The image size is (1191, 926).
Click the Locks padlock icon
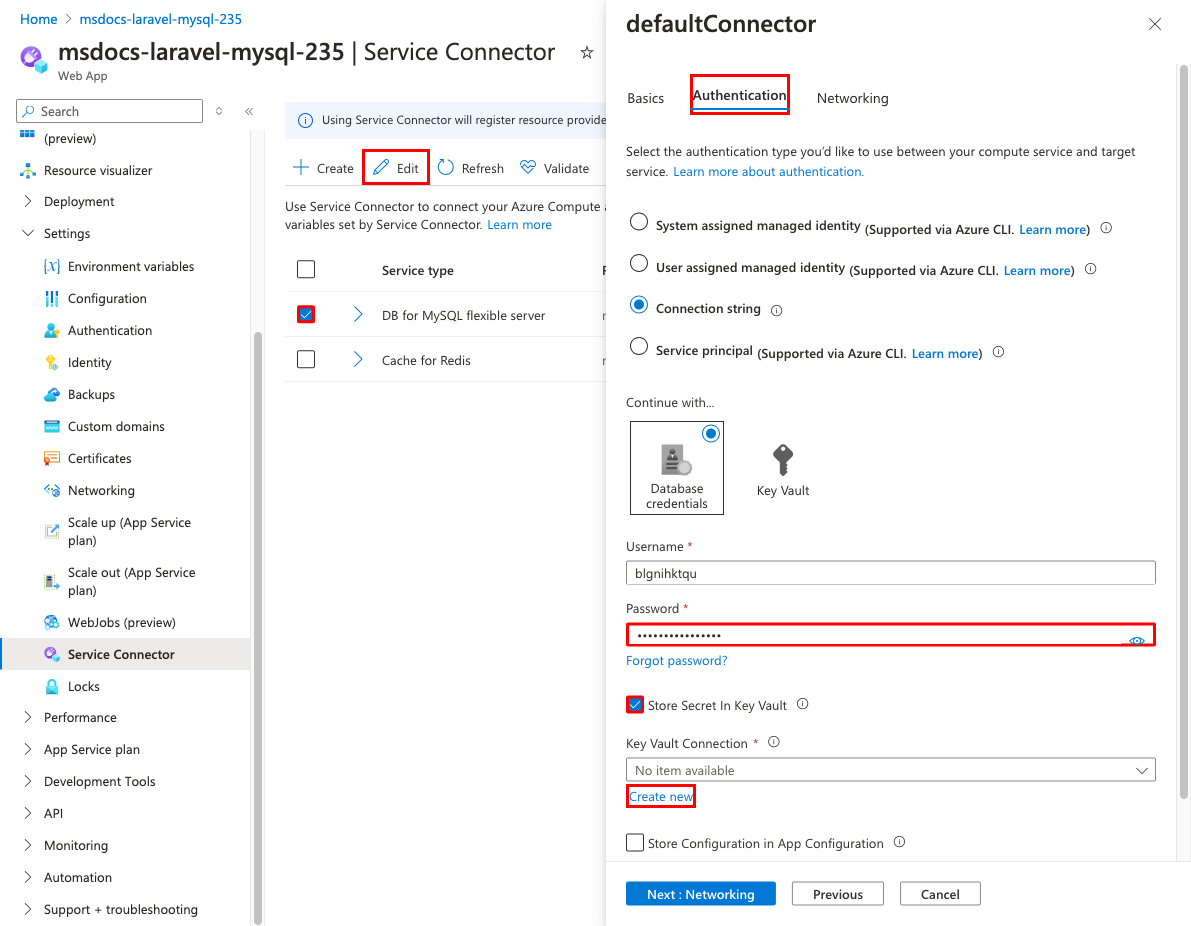tap(52, 686)
